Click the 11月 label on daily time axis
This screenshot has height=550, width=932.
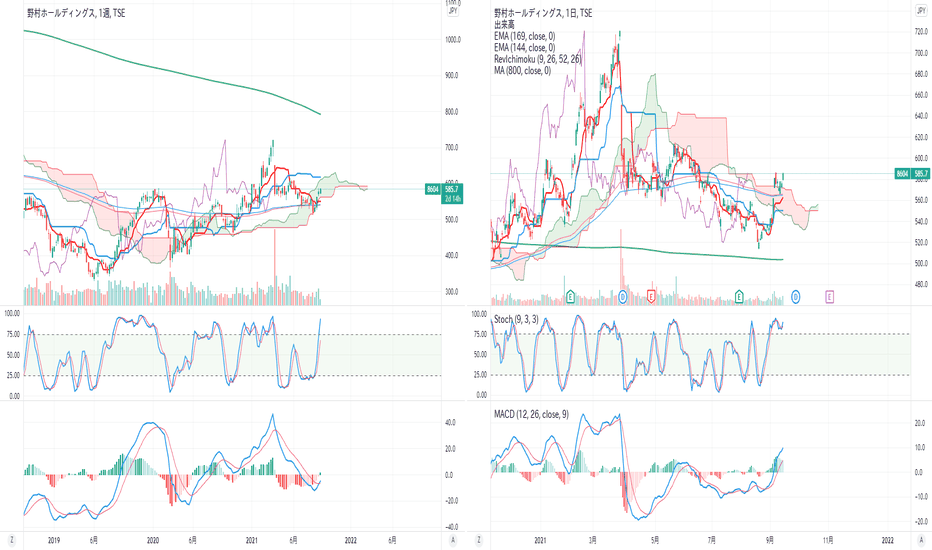tap(828, 540)
